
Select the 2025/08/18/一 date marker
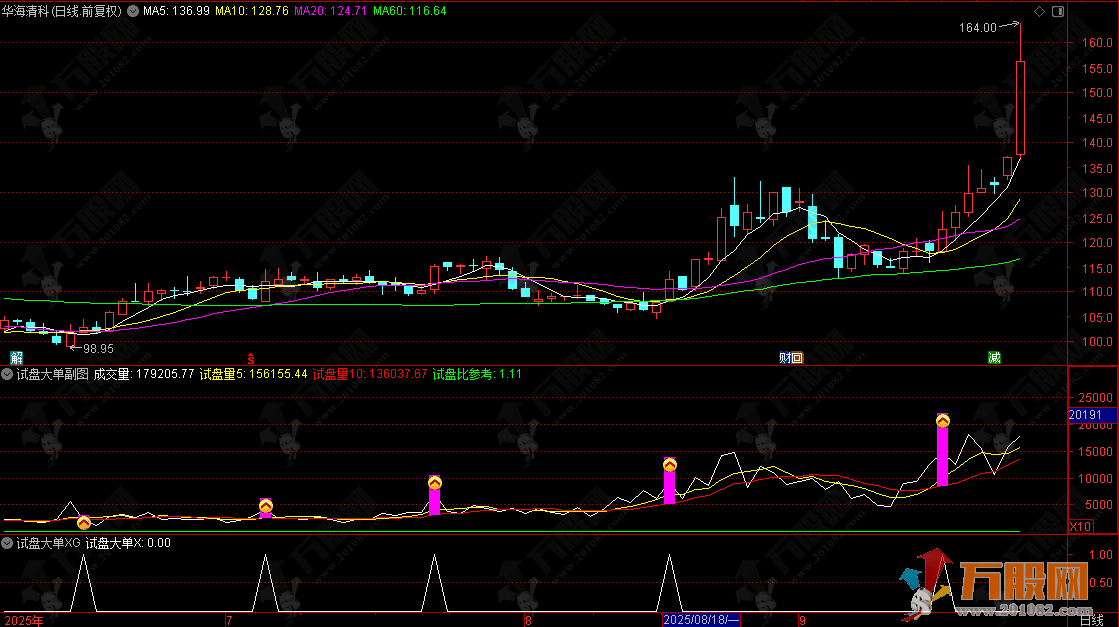click(x=702, y=620)
